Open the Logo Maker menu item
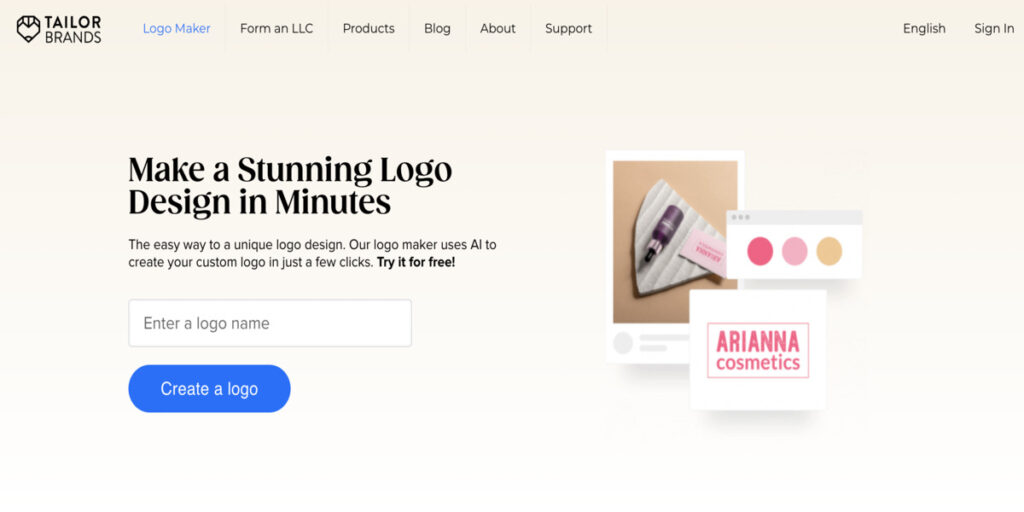Screen dimensions: 1024x512 [176, 29]
